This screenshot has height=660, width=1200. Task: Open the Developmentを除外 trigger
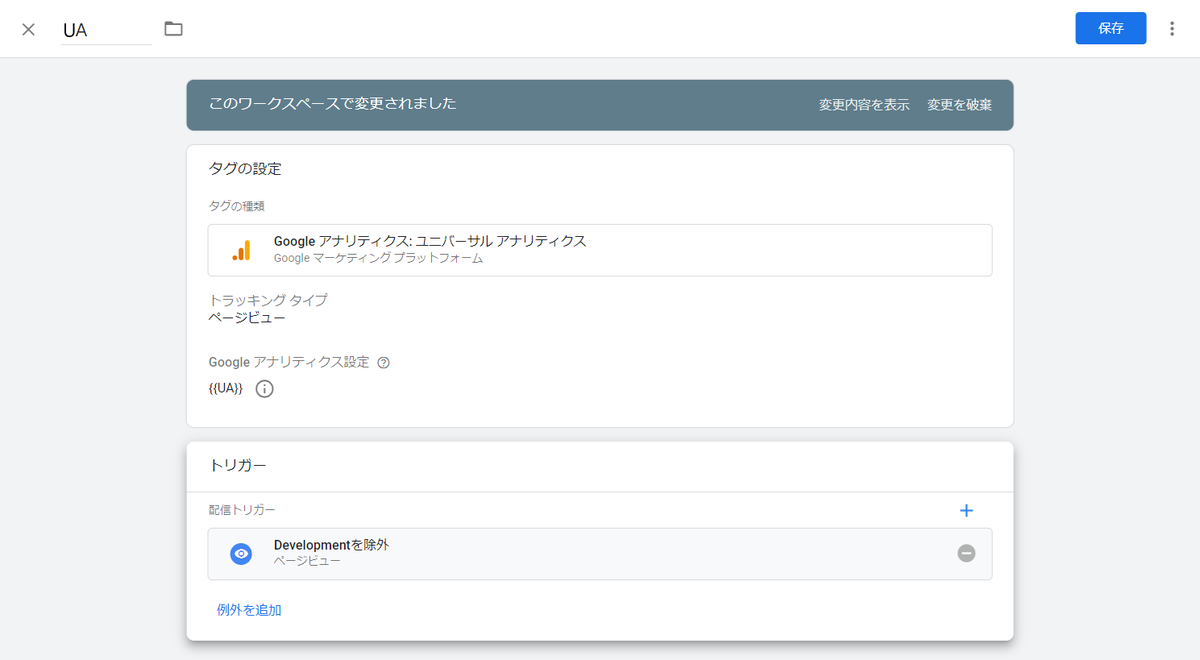600,554
